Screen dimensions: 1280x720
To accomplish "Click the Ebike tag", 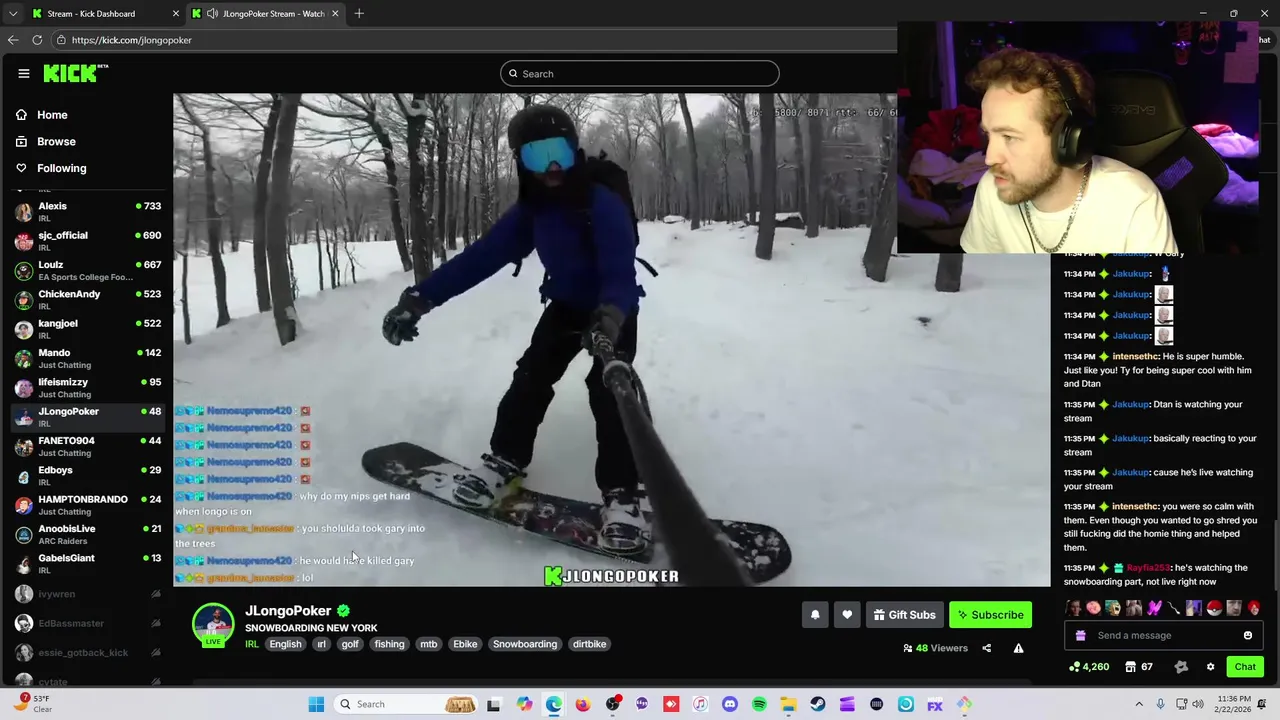I will point(465,644).
